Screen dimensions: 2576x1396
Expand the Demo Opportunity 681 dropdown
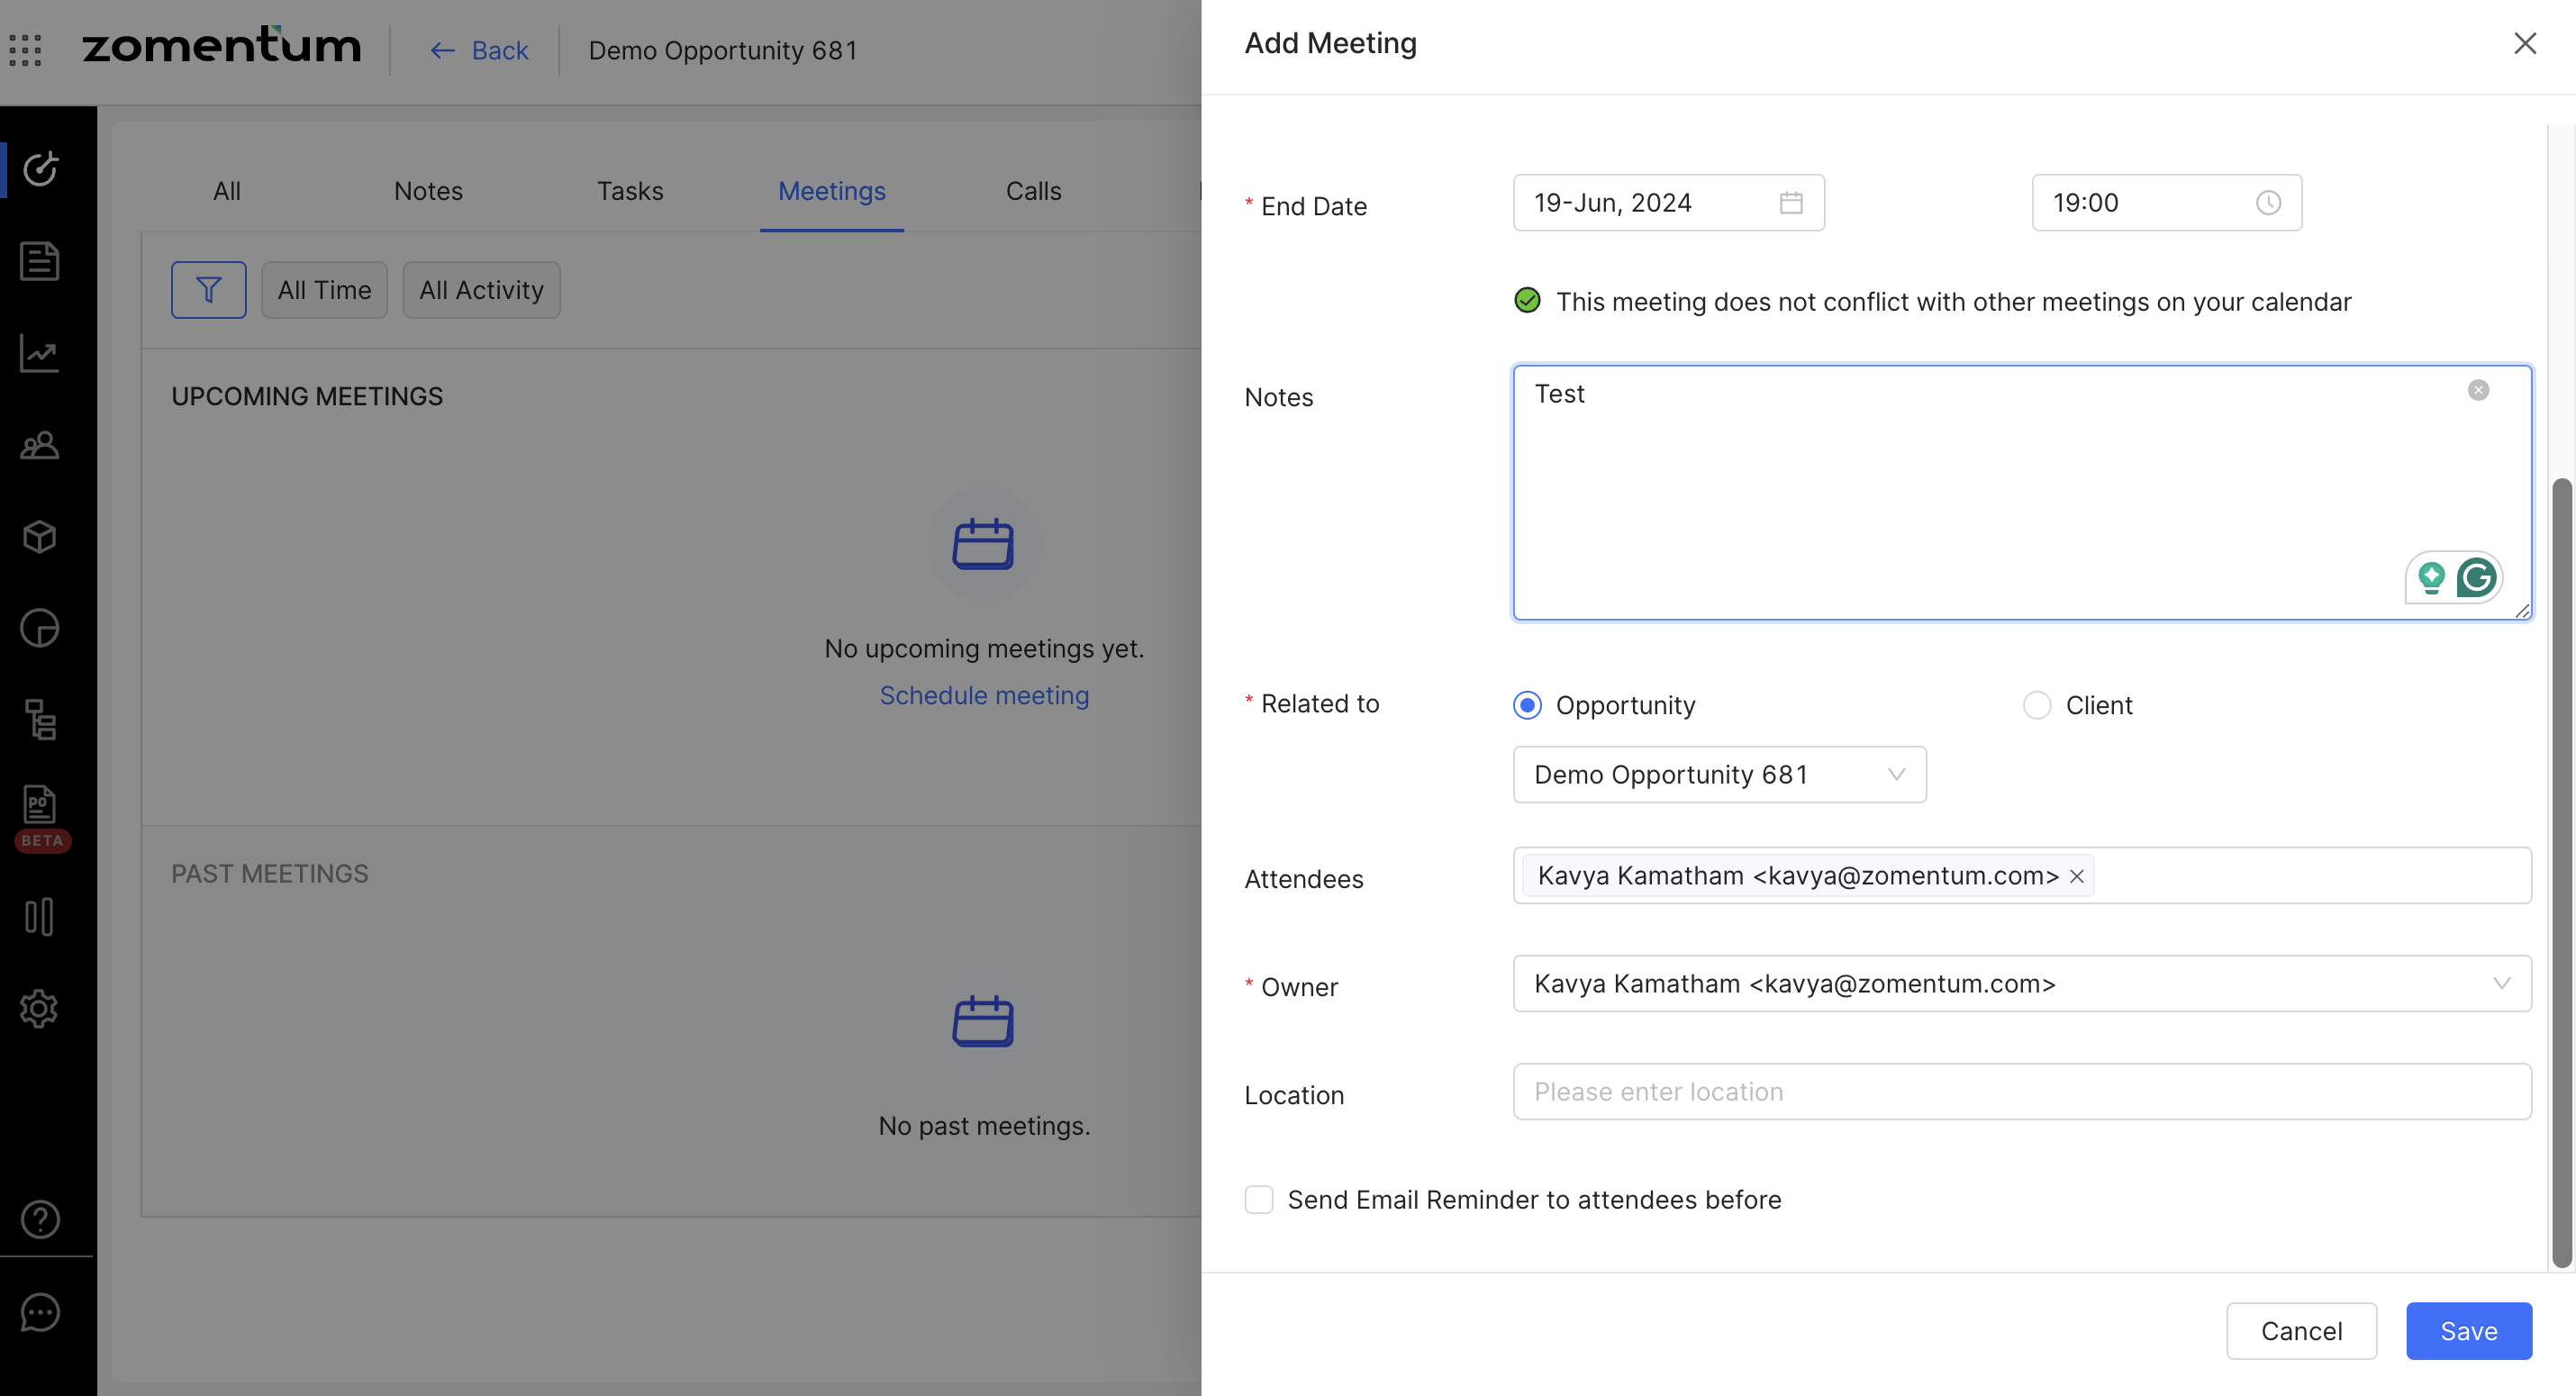point(1719,775)
